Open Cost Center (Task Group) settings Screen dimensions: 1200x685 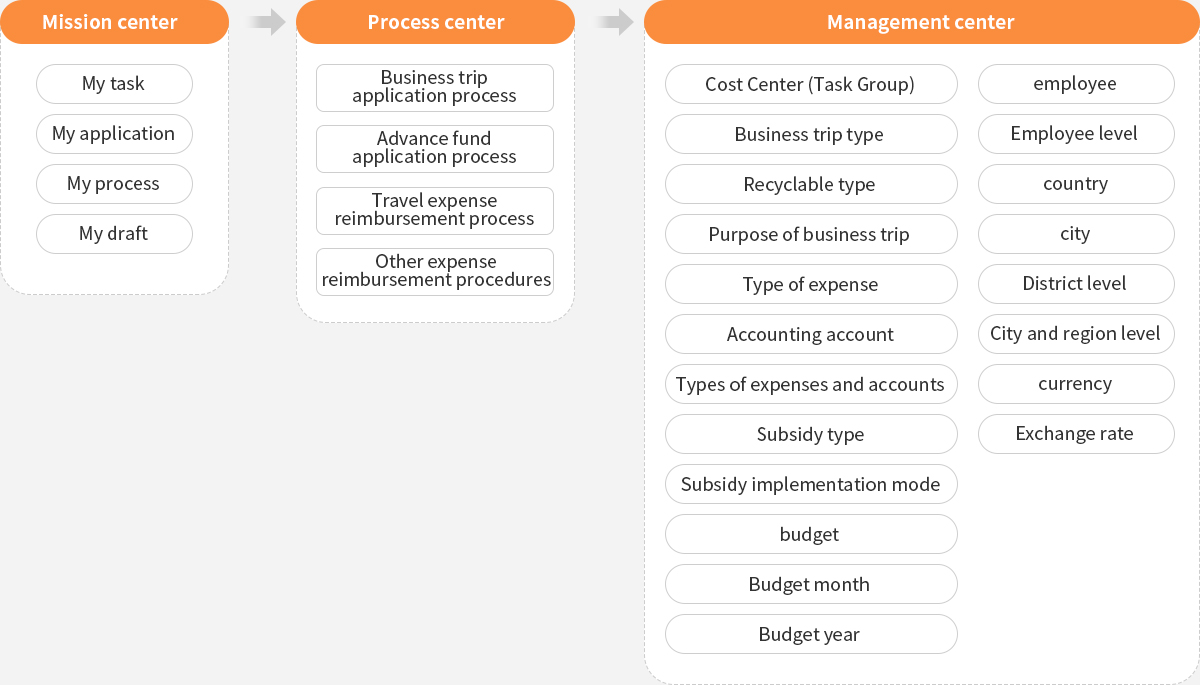(811, 84)
